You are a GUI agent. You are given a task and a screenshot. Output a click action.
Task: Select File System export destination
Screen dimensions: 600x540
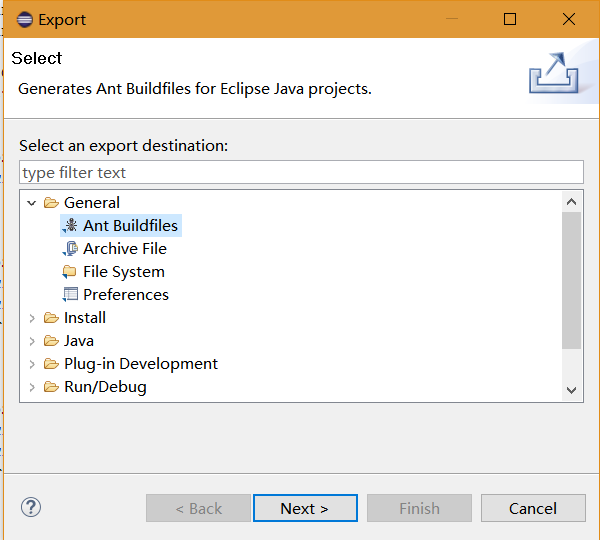124,272
